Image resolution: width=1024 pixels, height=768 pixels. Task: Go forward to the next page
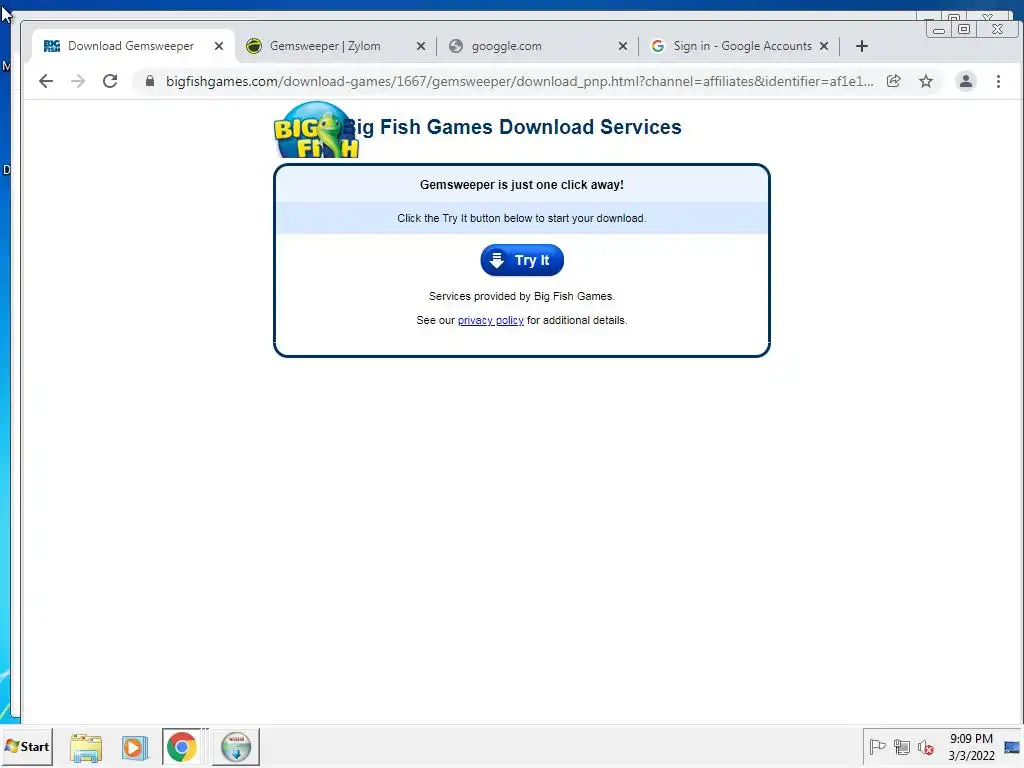click(78, 81)
